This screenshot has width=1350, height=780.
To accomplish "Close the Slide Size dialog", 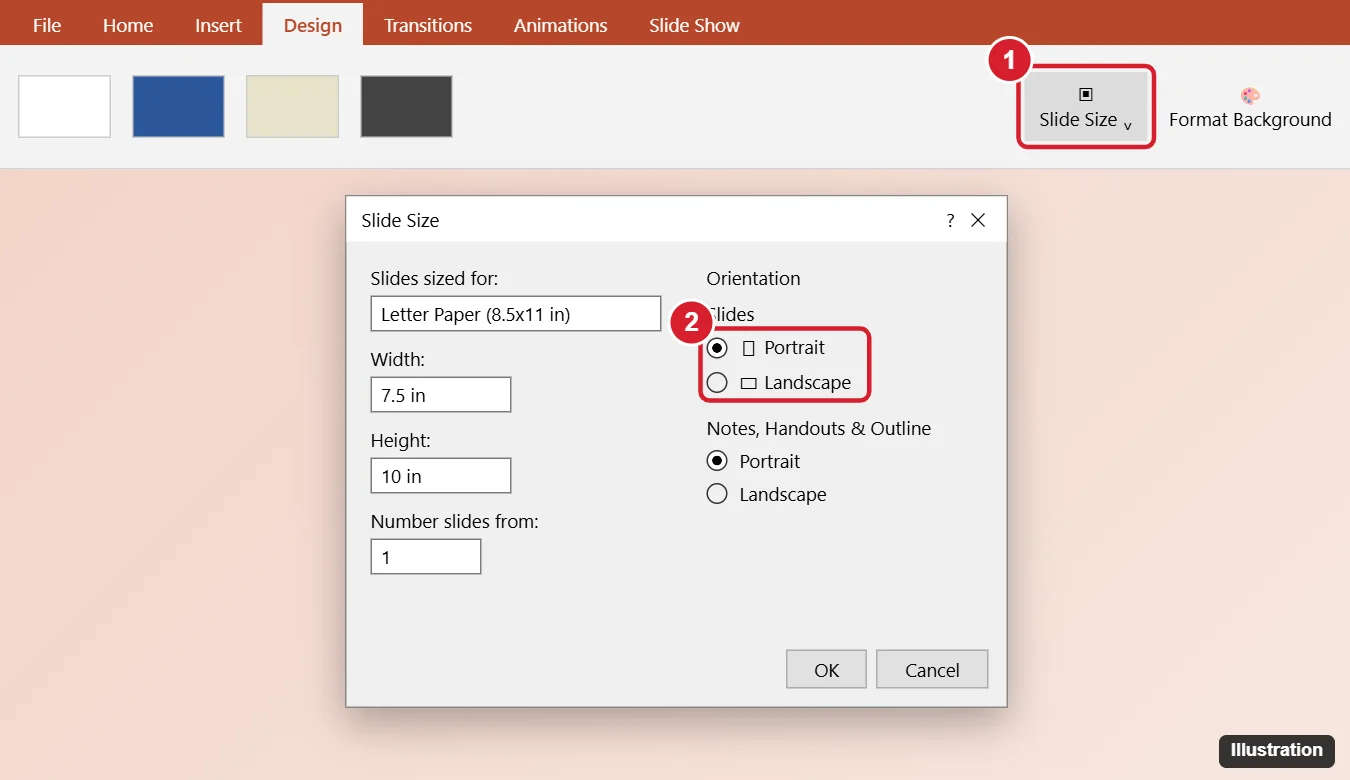I will point(978,221).
